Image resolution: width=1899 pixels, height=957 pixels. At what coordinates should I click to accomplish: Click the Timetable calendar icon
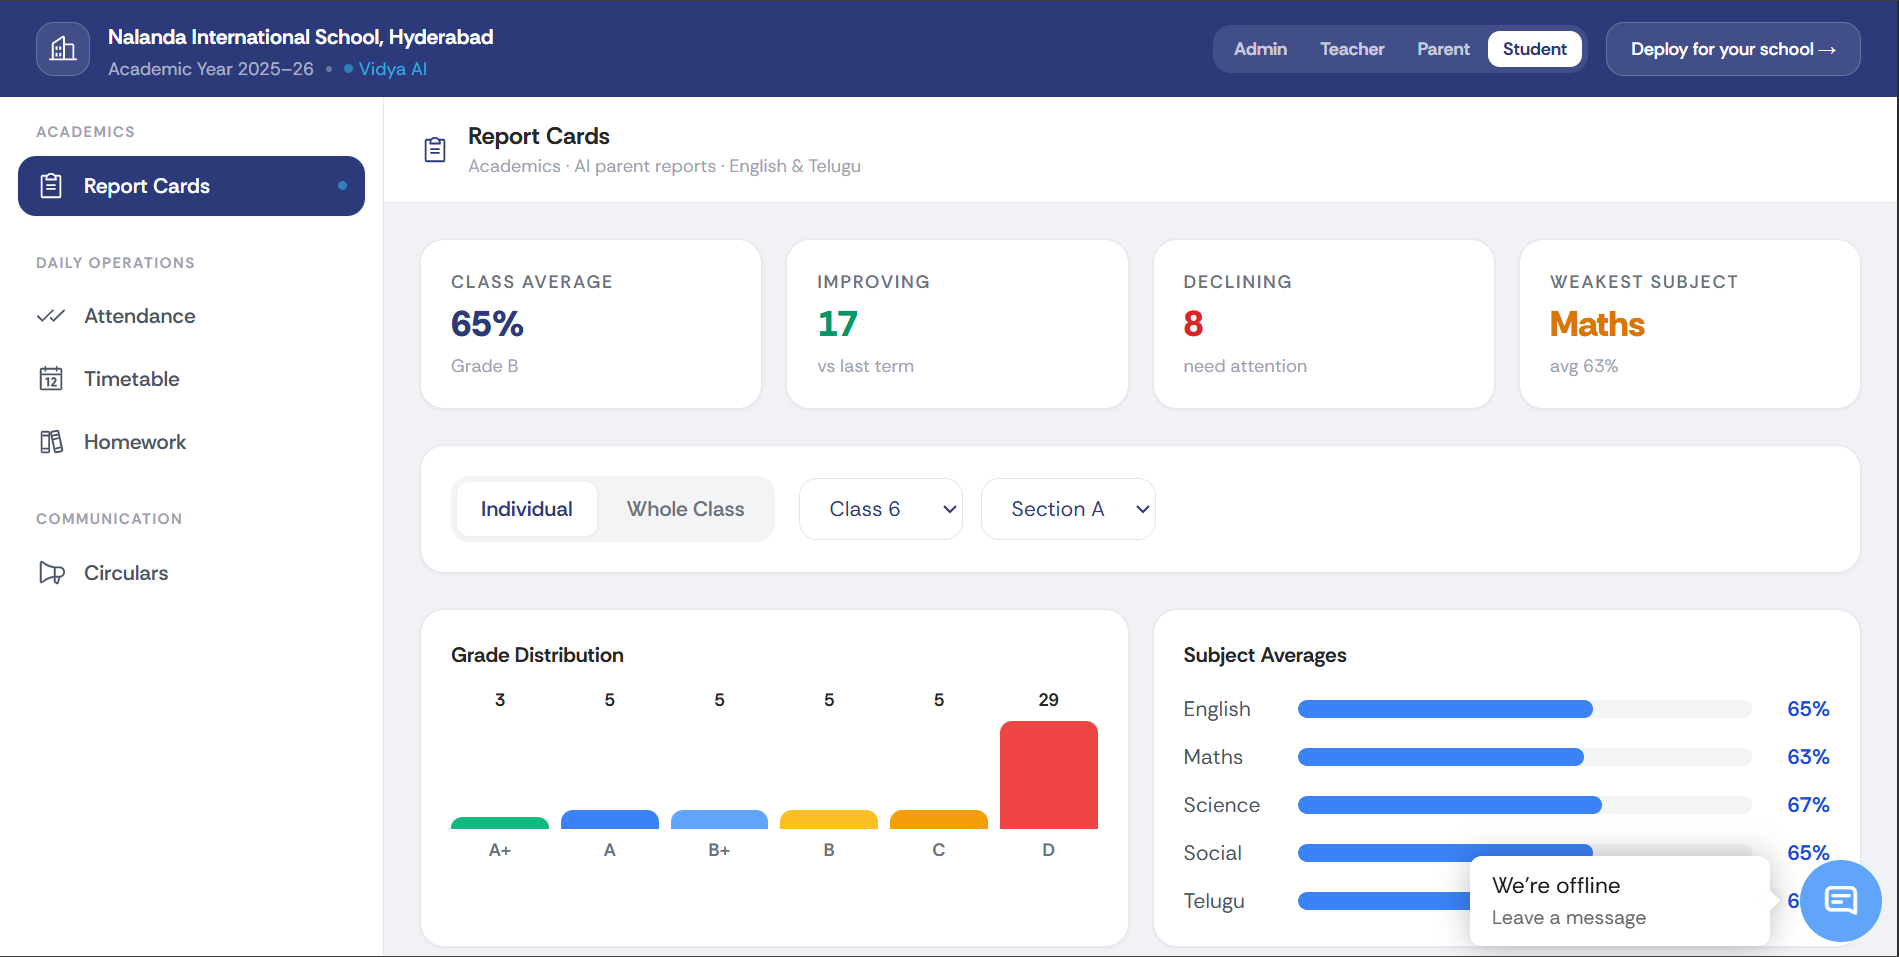[51, 379]
